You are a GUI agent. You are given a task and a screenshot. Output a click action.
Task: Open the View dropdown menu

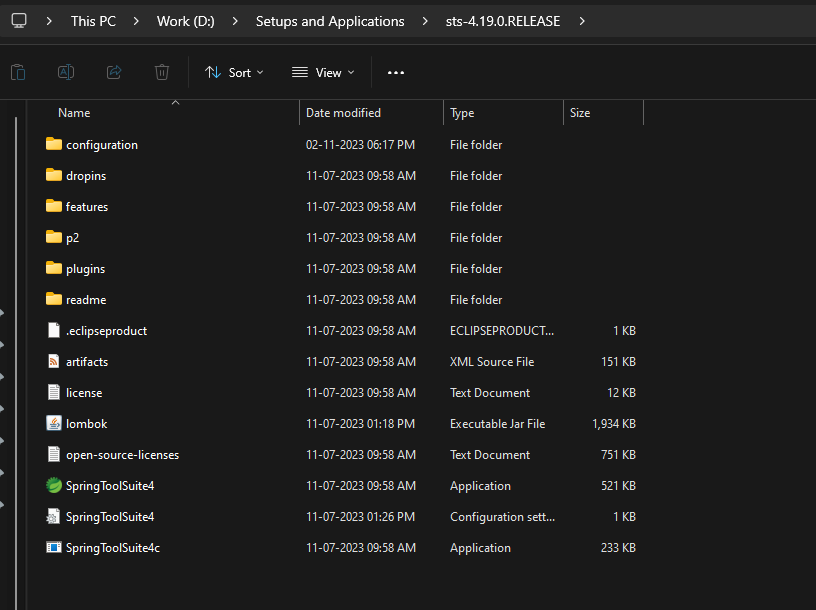[325, 72]
